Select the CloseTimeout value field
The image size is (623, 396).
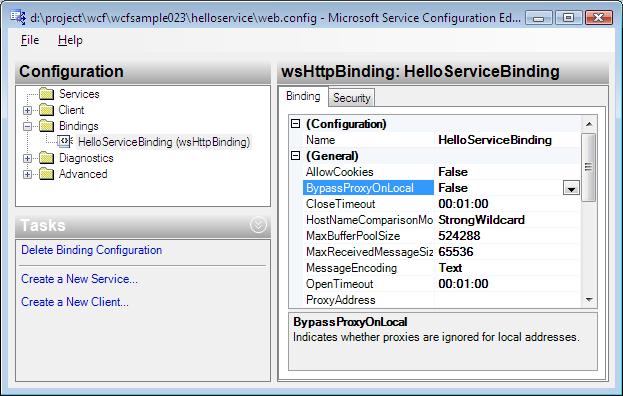coord(507,204)
